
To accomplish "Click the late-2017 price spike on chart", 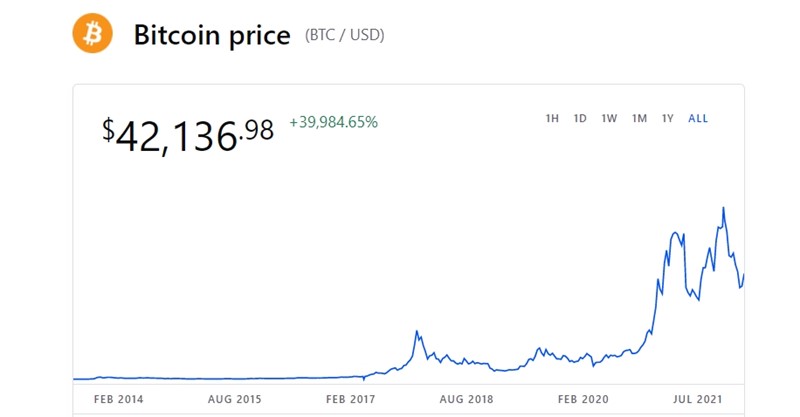I will click(x=417, y=331).
